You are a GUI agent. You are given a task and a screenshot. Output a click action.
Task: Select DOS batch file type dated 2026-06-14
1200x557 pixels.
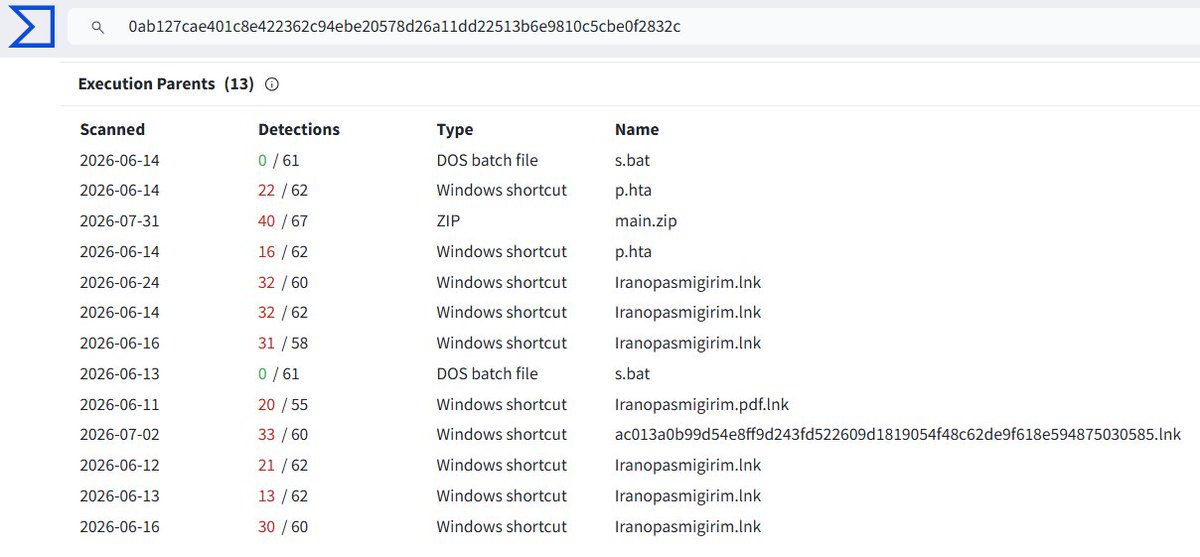click(487, 160)
